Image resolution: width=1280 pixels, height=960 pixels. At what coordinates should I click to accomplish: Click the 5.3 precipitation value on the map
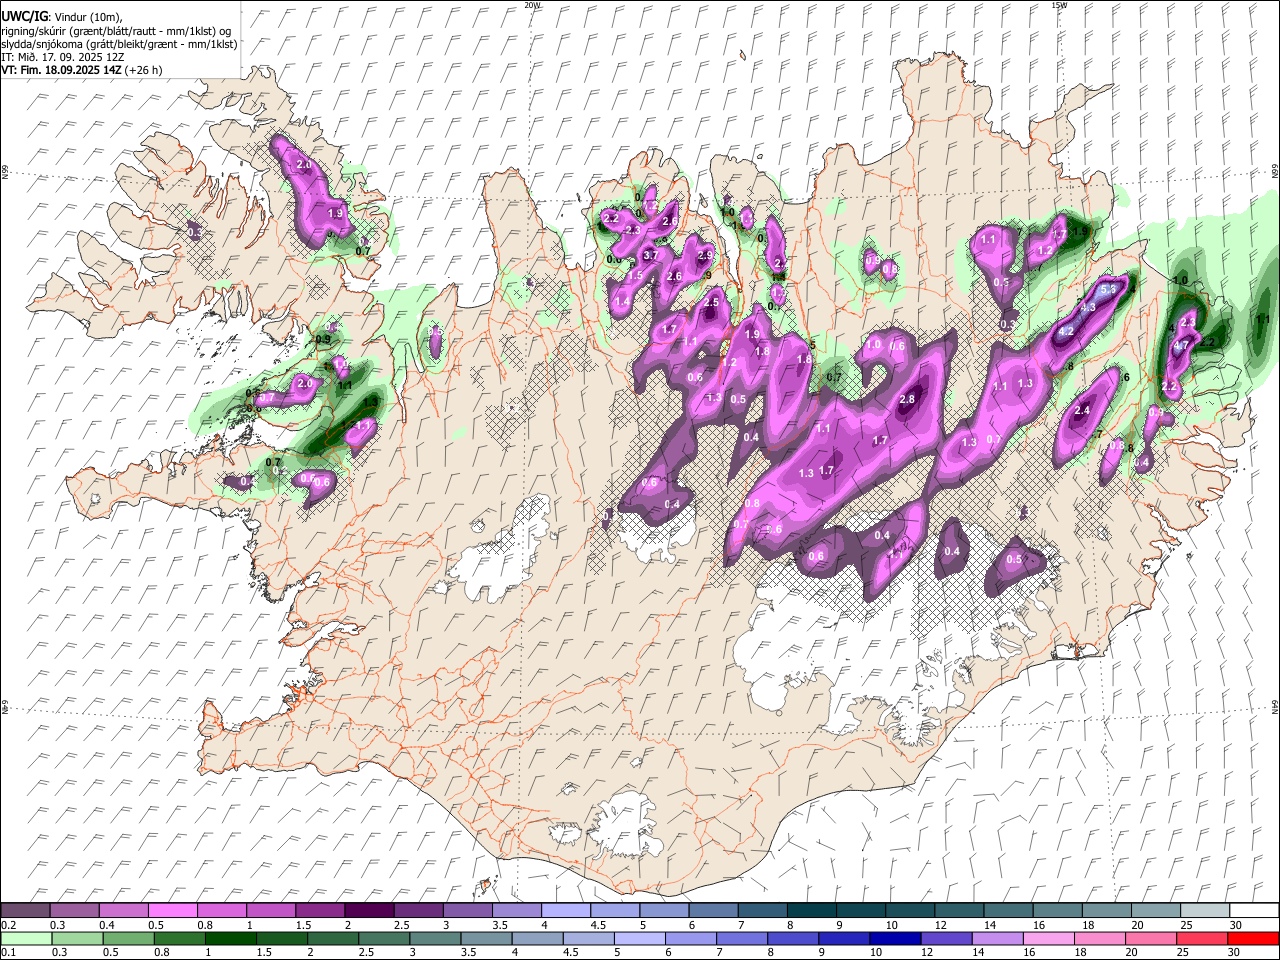point(1108,289)
